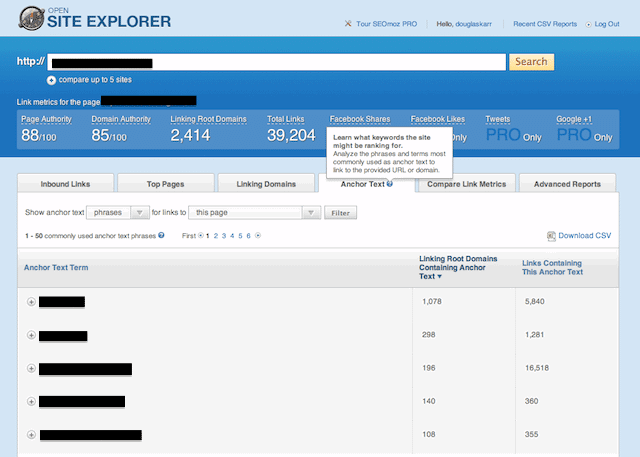
Task: Switch to the Top Pages tab
Action: [166, 184]
